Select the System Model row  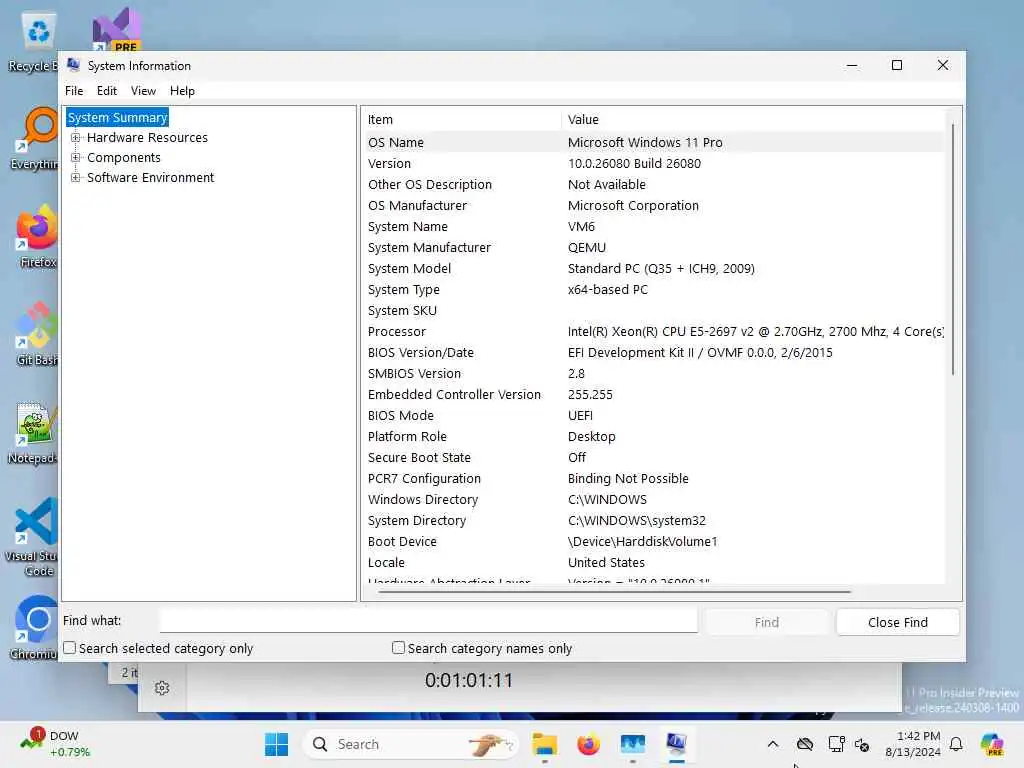coord(653,268)
